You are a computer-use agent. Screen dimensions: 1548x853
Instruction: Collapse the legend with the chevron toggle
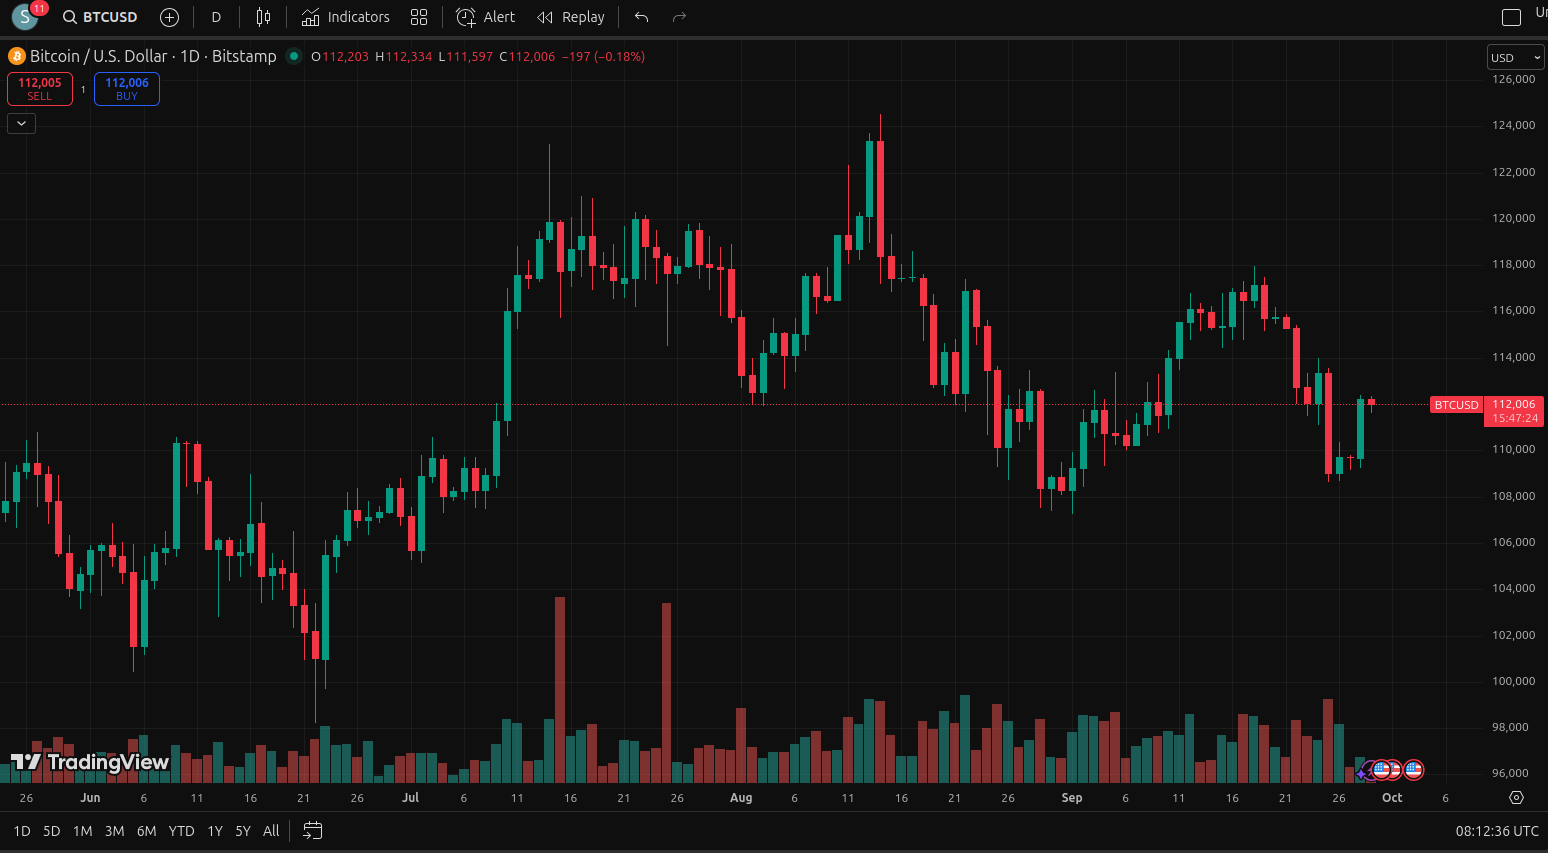point(21,123)
